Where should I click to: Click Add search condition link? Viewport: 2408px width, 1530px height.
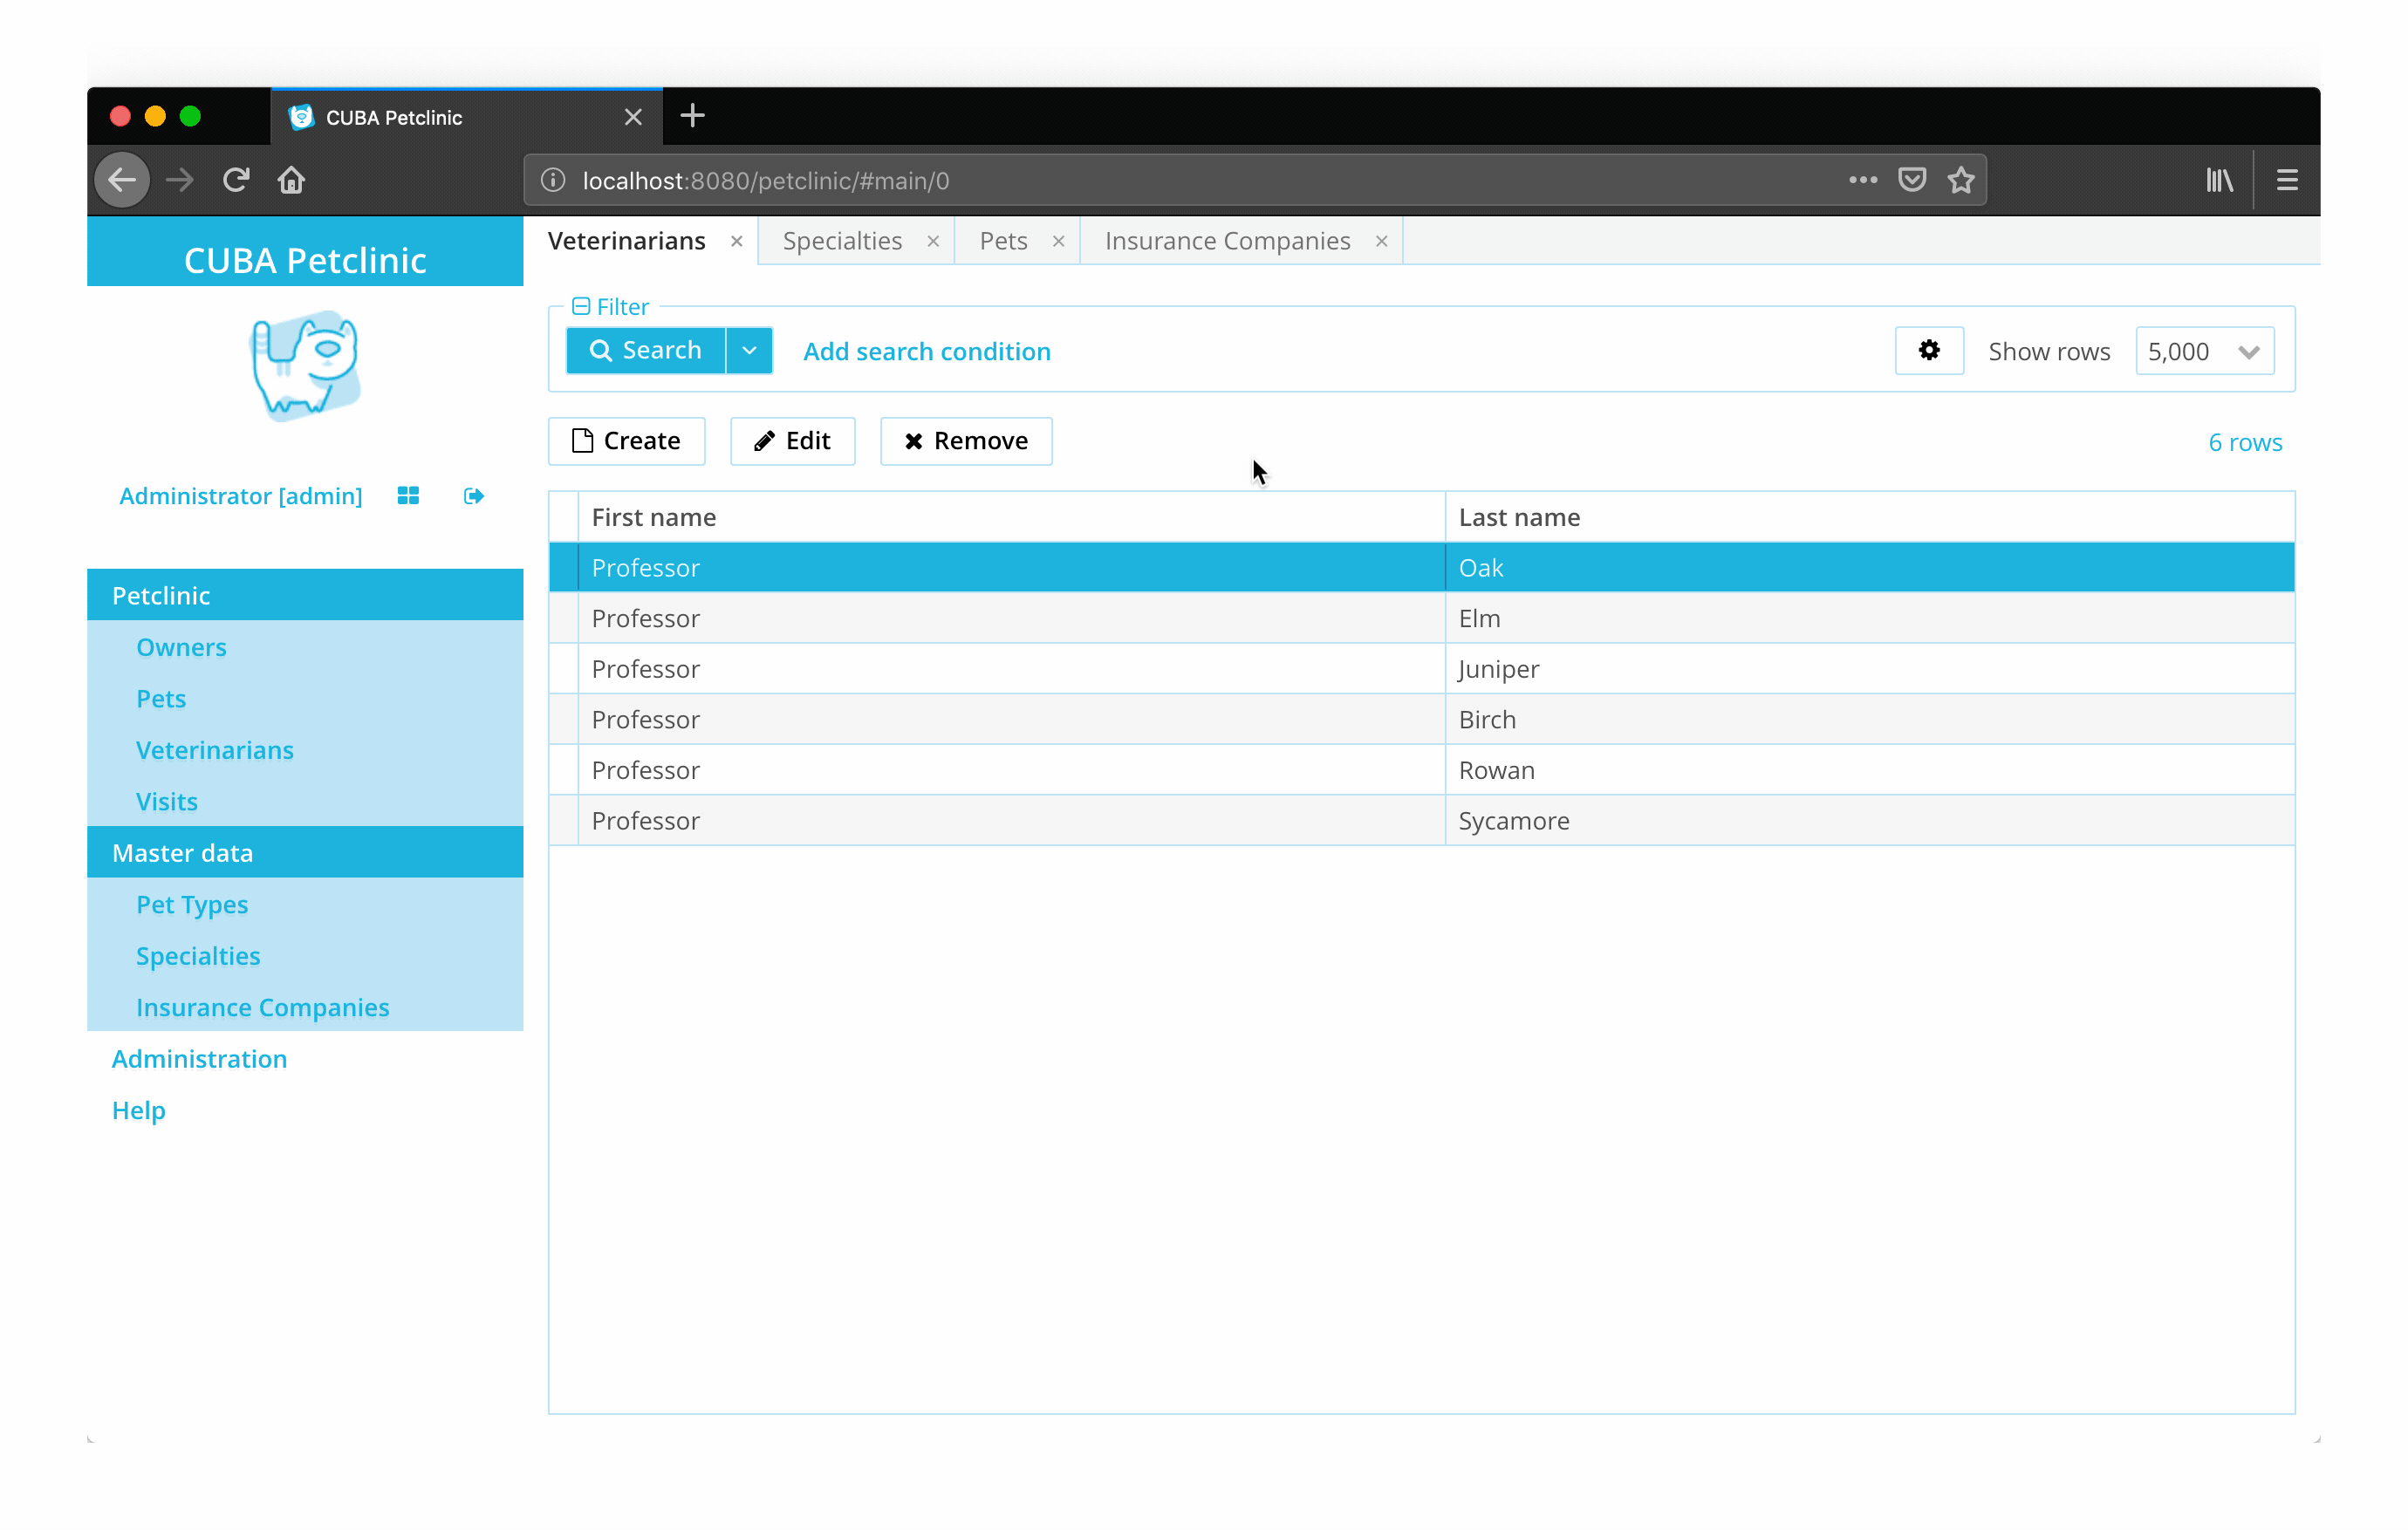click(926, 351)
